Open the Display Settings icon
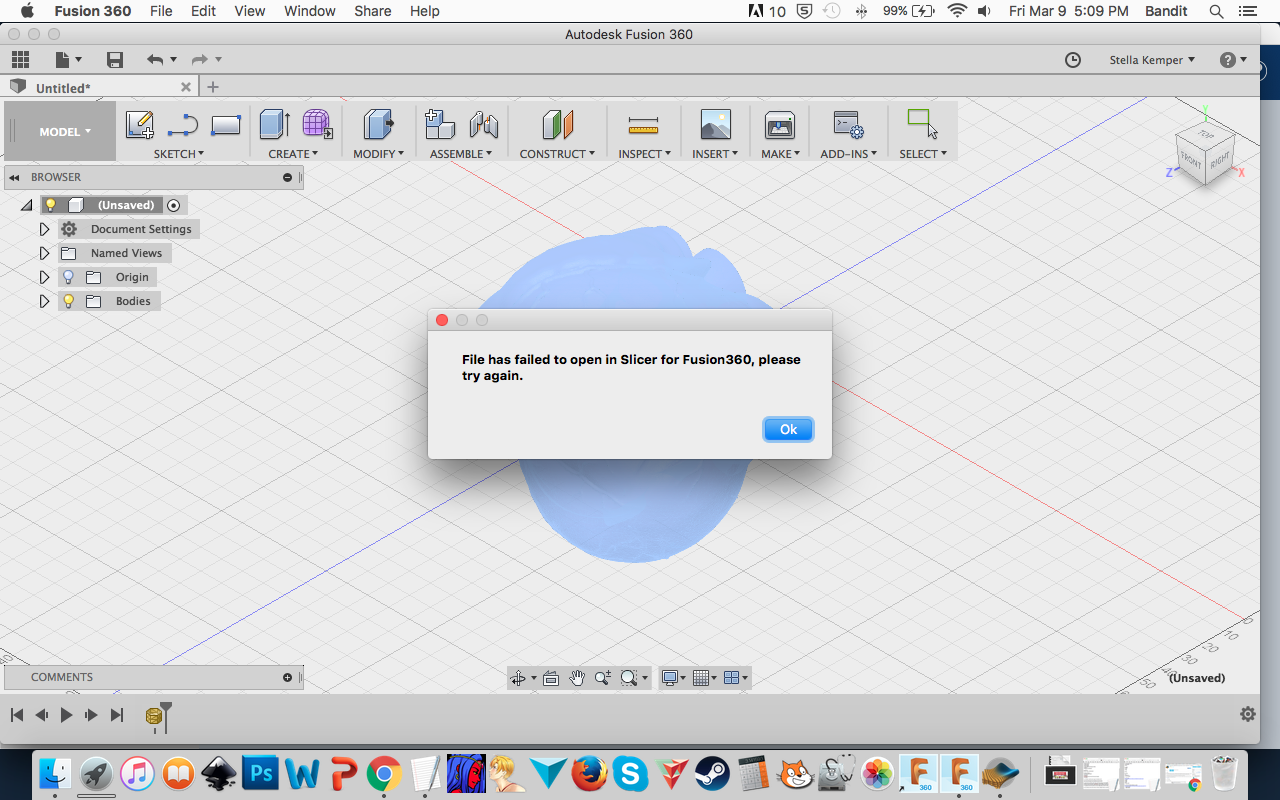 click(670, 678)
